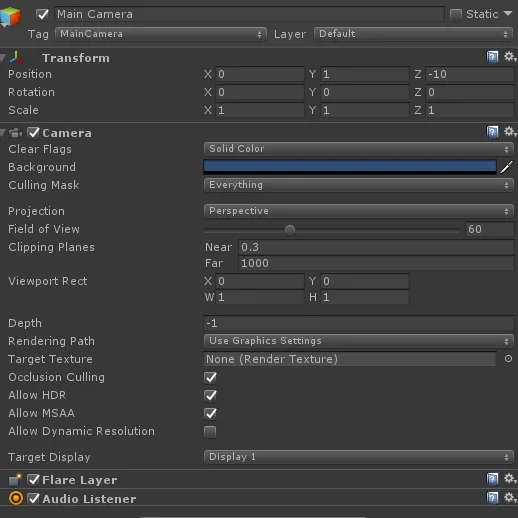
Task: Pick background color with eyedropper icon
Action: coord(506,167)
